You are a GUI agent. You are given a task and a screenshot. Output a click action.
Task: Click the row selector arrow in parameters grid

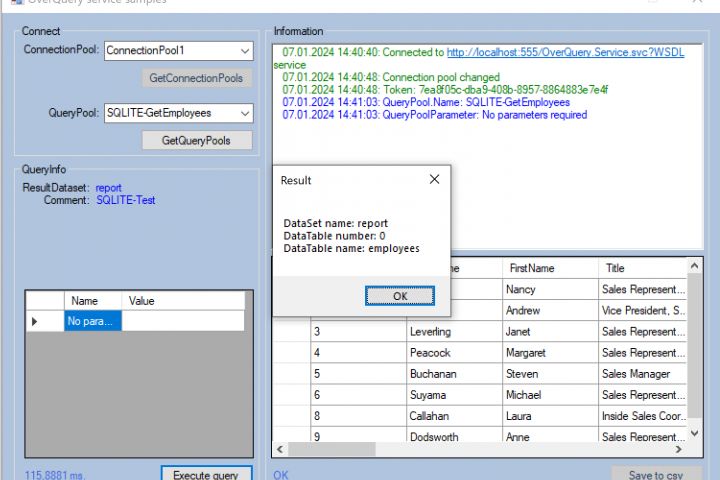coord(37,321)
